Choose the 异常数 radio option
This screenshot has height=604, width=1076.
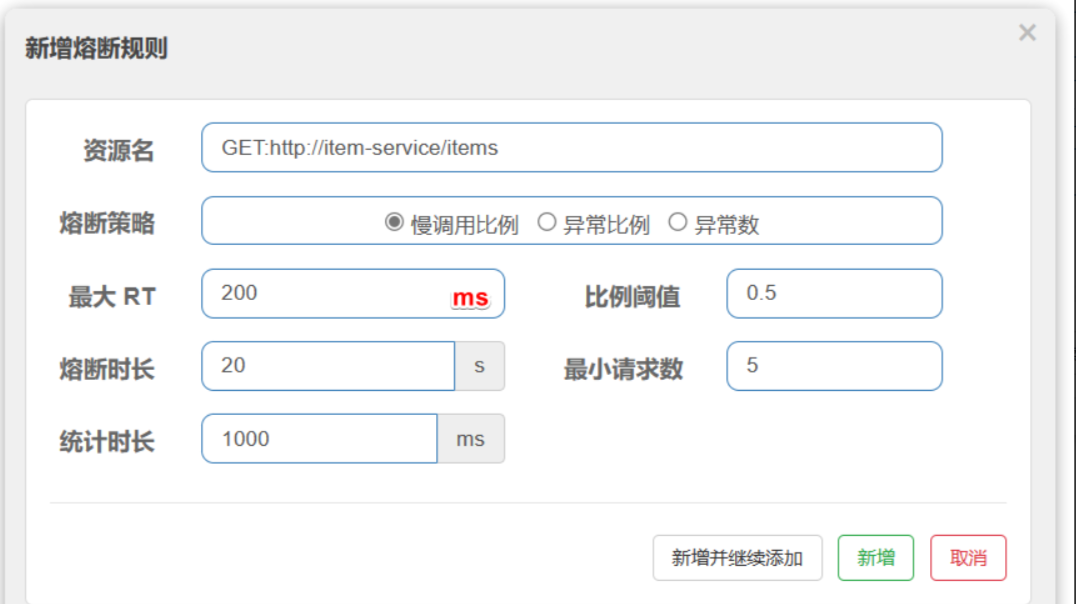678,223
